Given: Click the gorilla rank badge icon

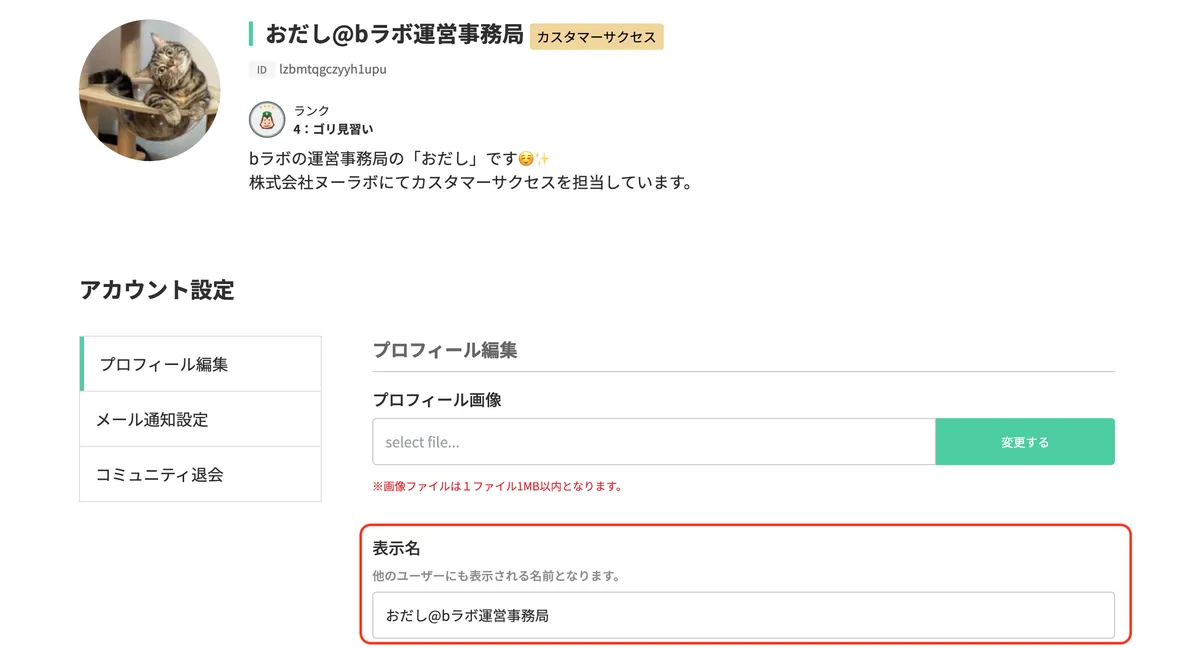Looking at the screenshot, I should 267,120.
